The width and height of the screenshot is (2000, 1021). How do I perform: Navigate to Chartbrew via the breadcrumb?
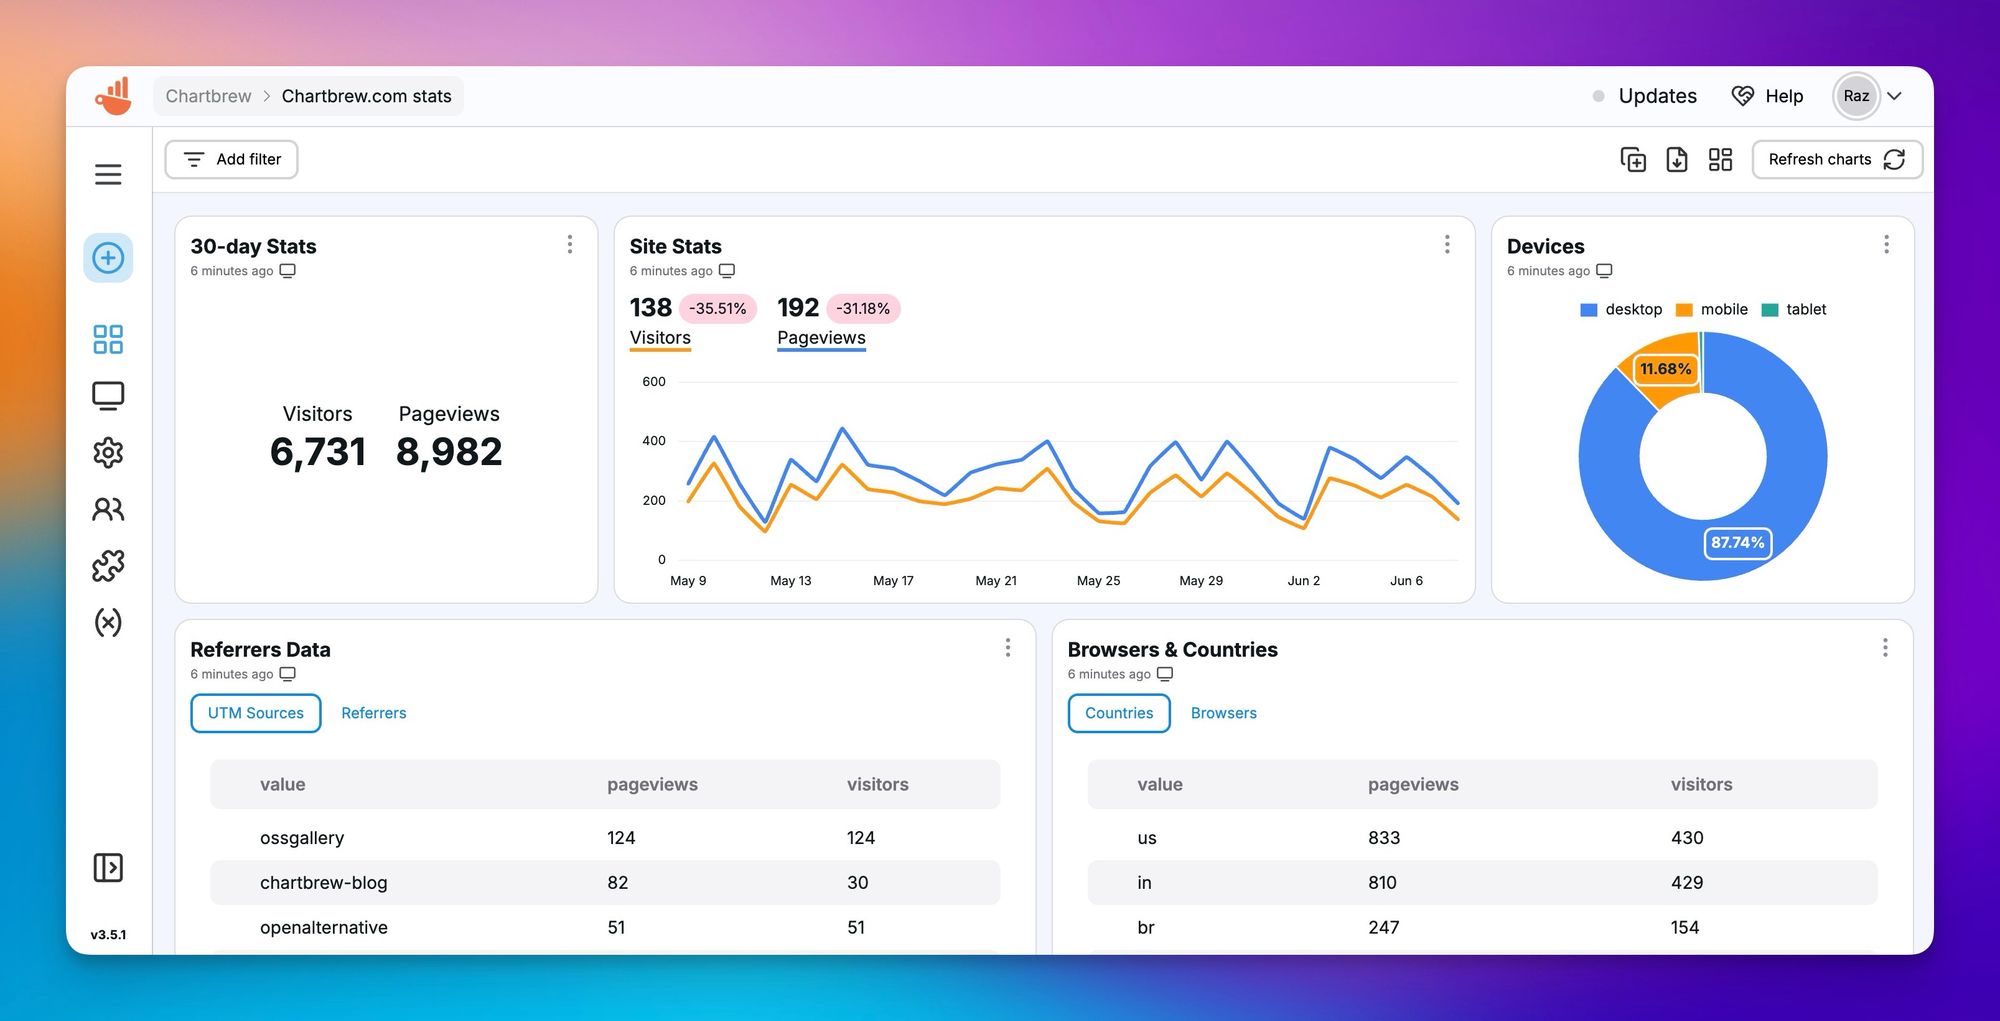(208, 96)
